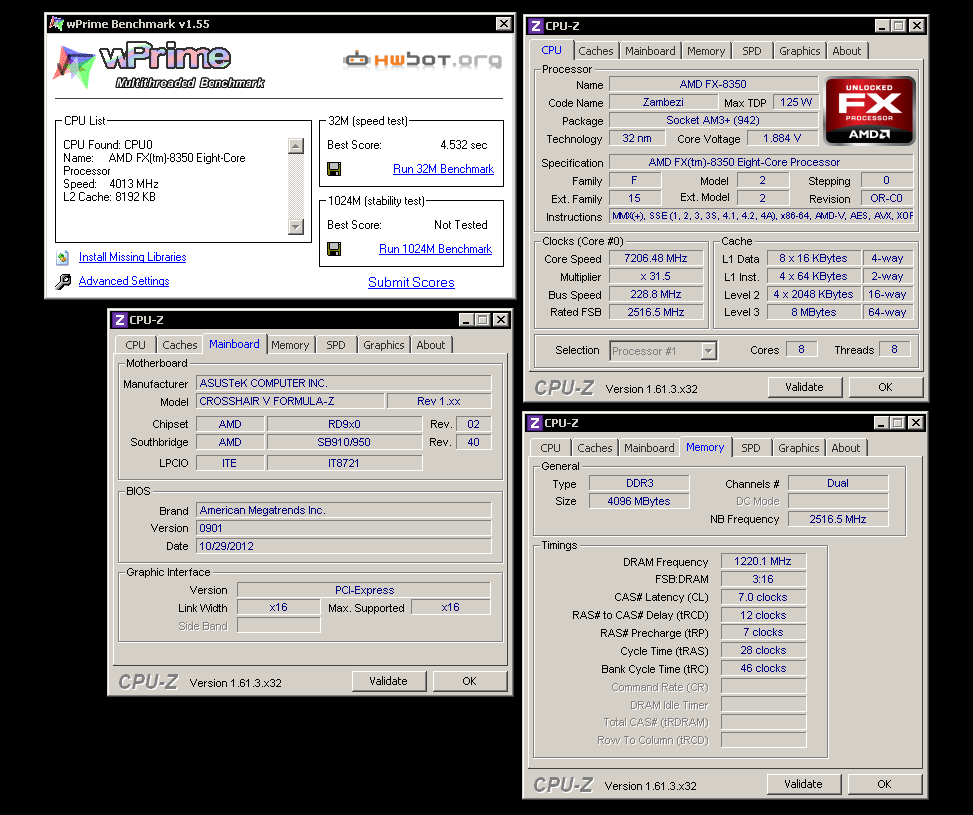Click the motherboard Model field CROSSHAIR V FORMULA-Z
This screenshot has height=815, width=973.
click(x=290, y=401)
